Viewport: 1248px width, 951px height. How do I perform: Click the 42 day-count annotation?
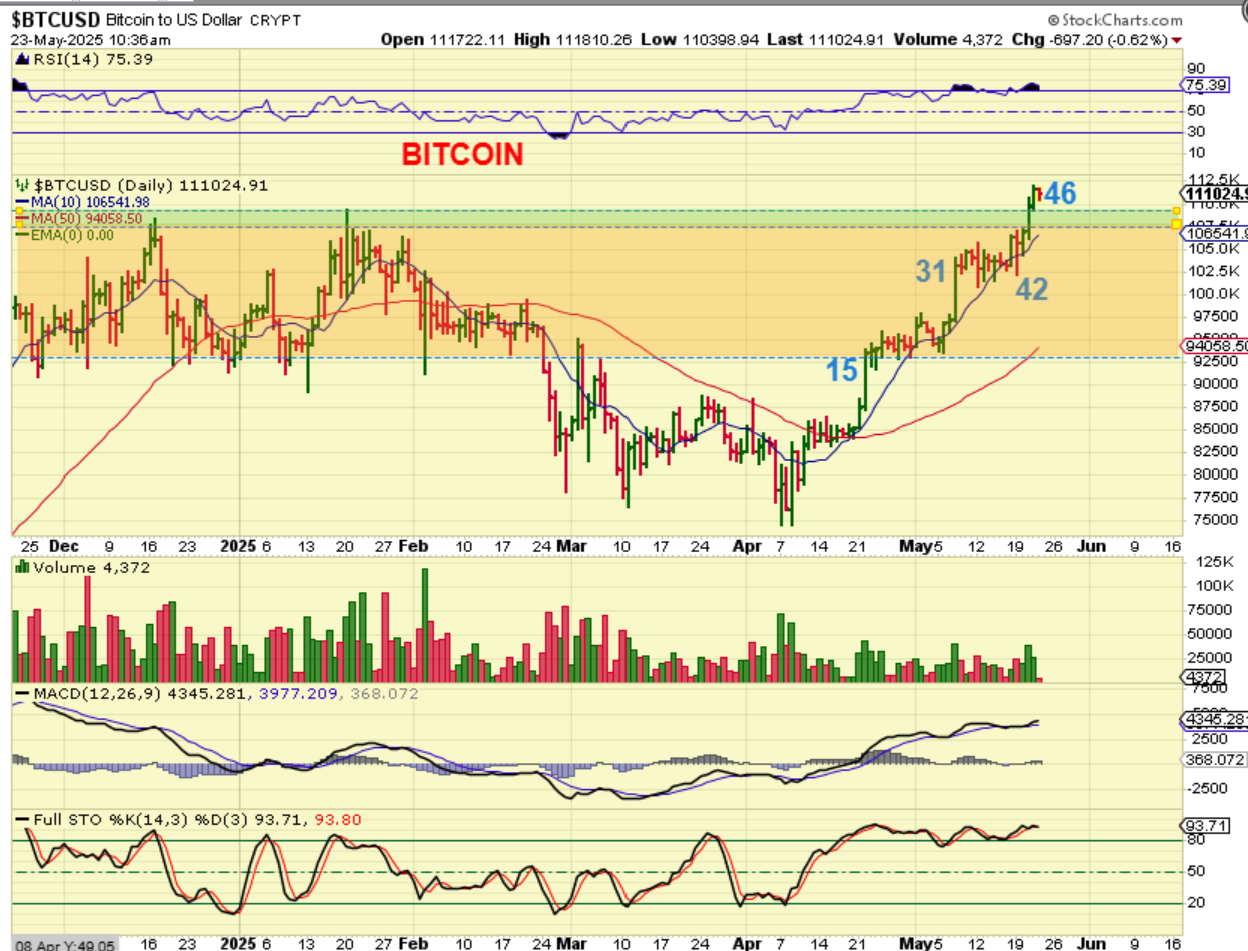point(1032,290)
